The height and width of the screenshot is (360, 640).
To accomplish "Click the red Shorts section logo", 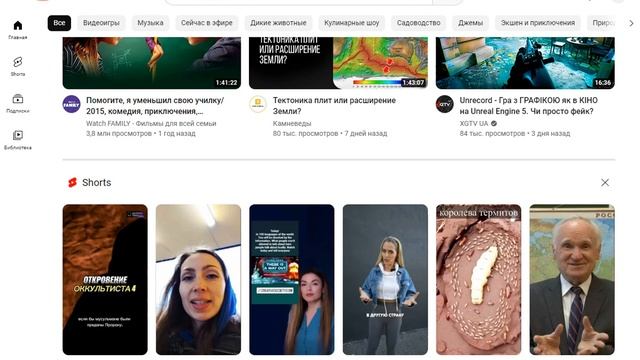I will [x=73, y=182].
